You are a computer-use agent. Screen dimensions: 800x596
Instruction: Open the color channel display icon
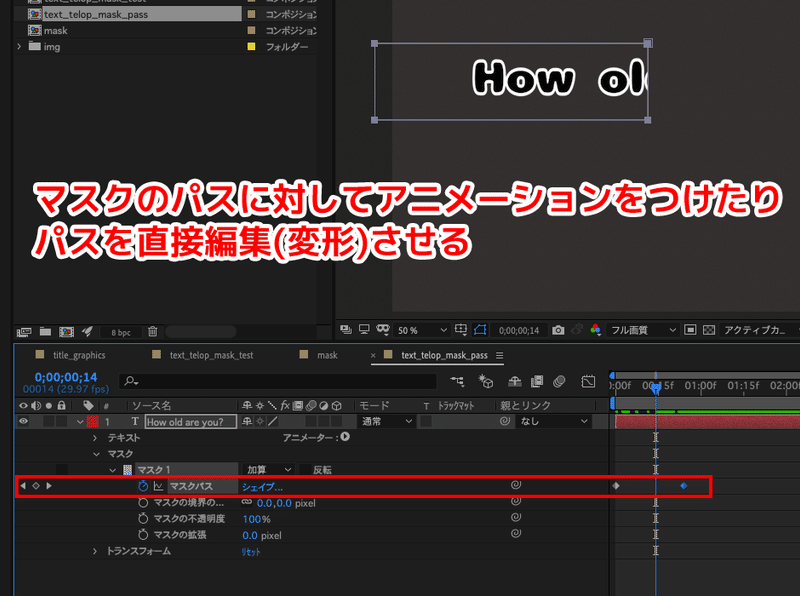(x=594, y=331)
